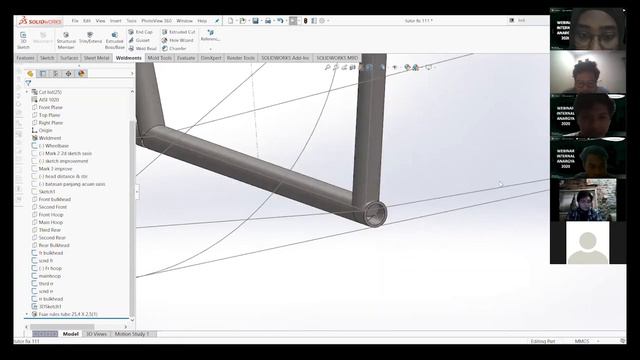This screenshot has height=360, width=640.
Task: Open the ConfigurationManager tab icon
Action: [x=56, y=73]
